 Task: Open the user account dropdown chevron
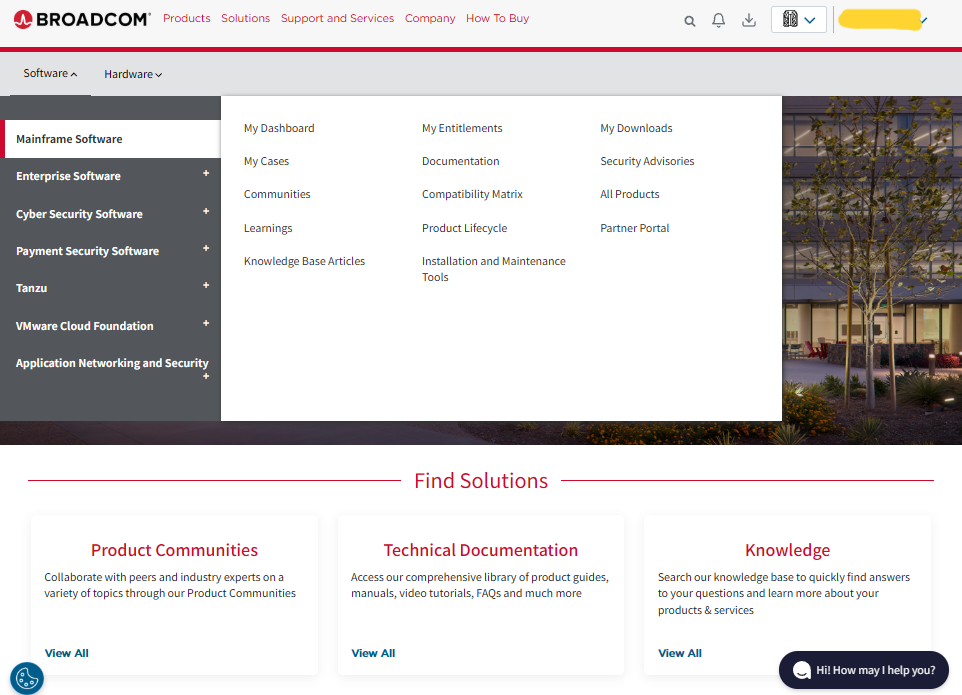pos(923,20)
